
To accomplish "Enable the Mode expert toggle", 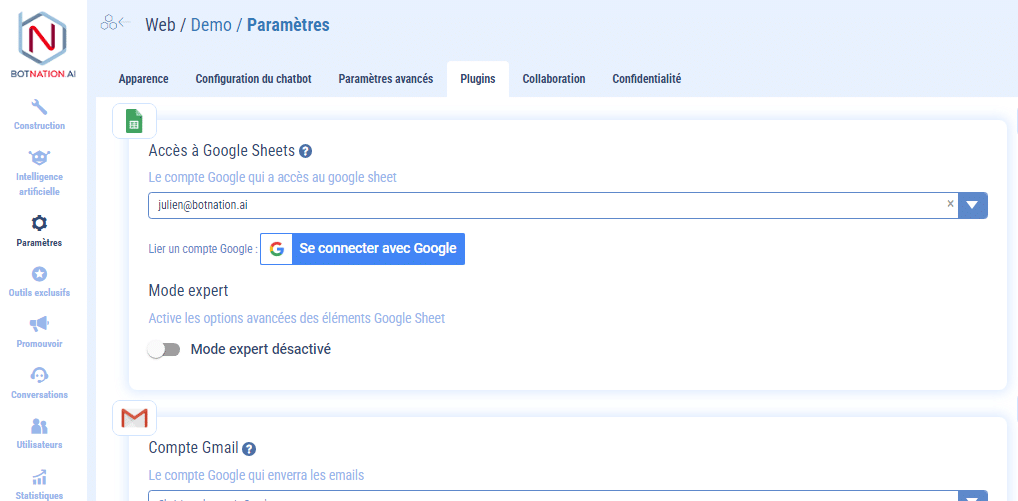I will 163,350.
